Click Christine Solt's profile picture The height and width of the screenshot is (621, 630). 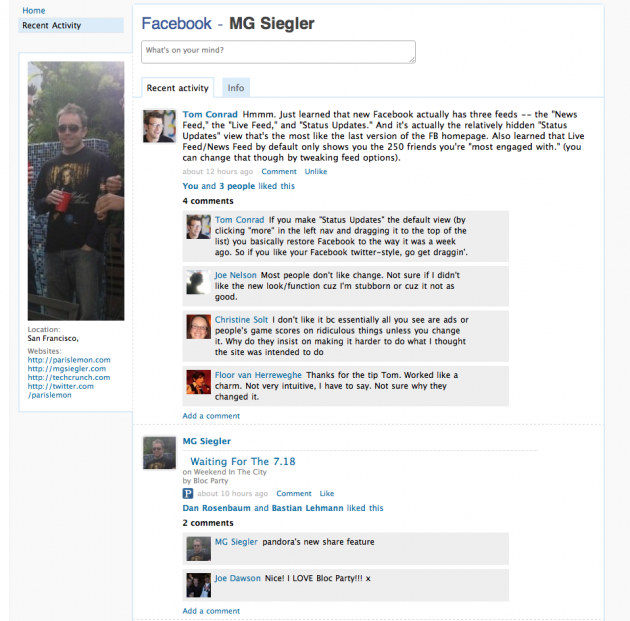[198, 327]
